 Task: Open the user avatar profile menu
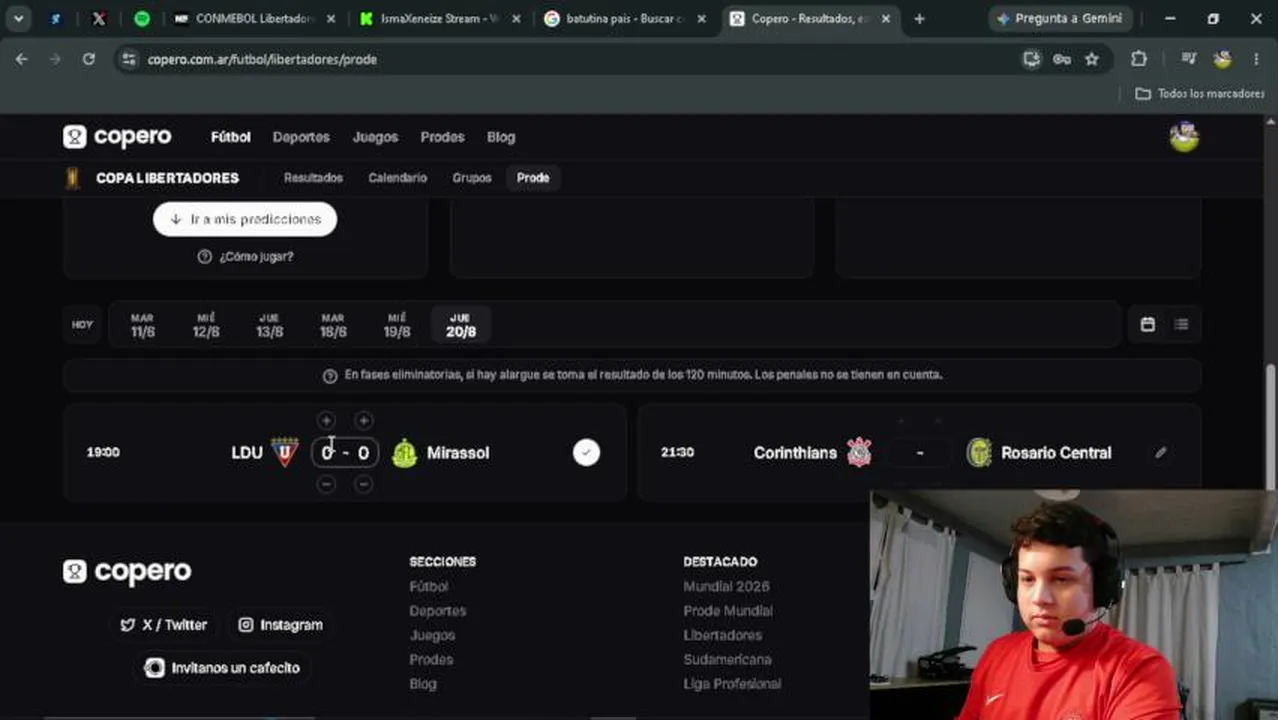tap(1184, 137)
